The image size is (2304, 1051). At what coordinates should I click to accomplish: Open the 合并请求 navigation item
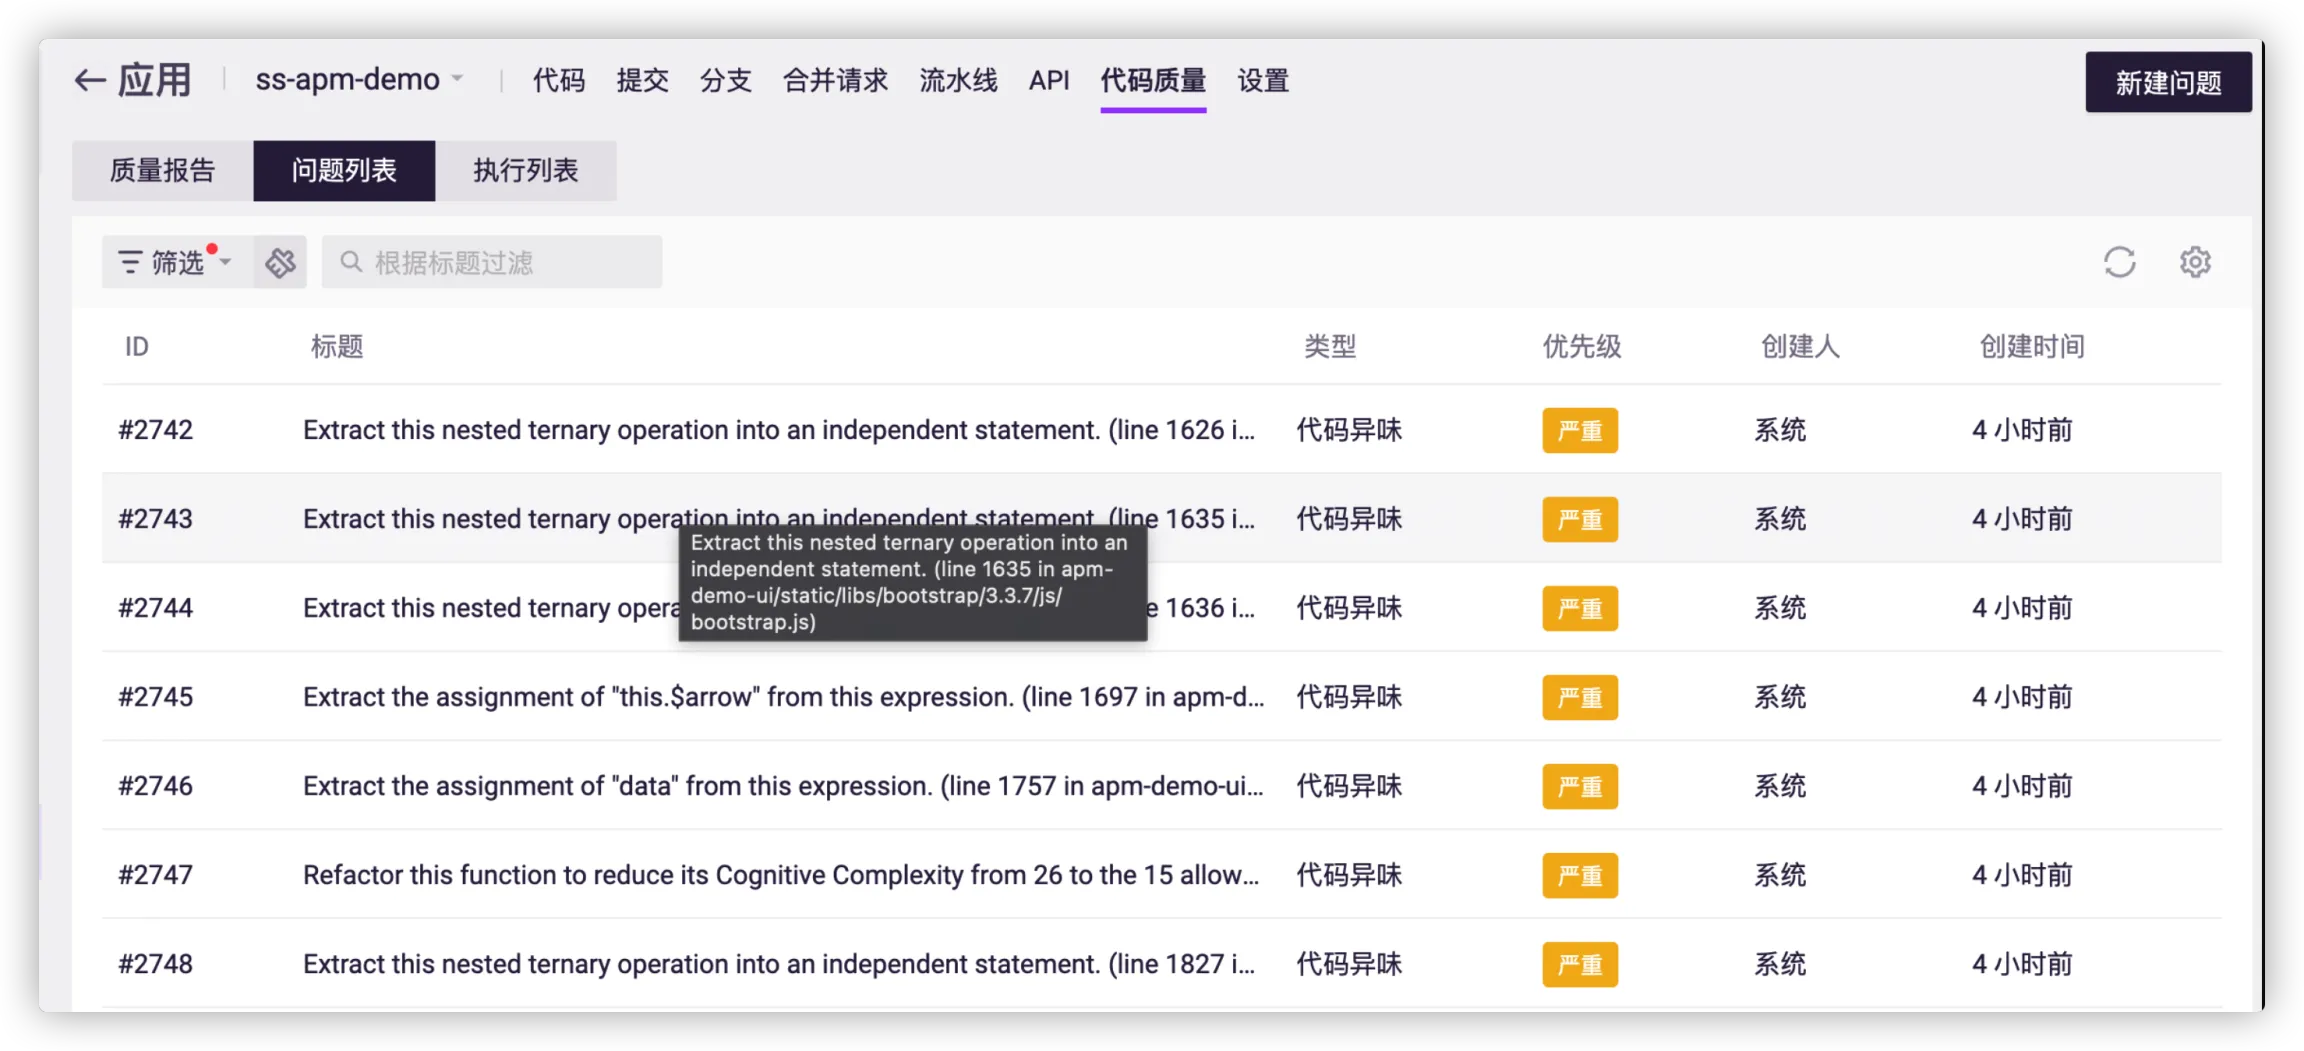tap(835, 81)
